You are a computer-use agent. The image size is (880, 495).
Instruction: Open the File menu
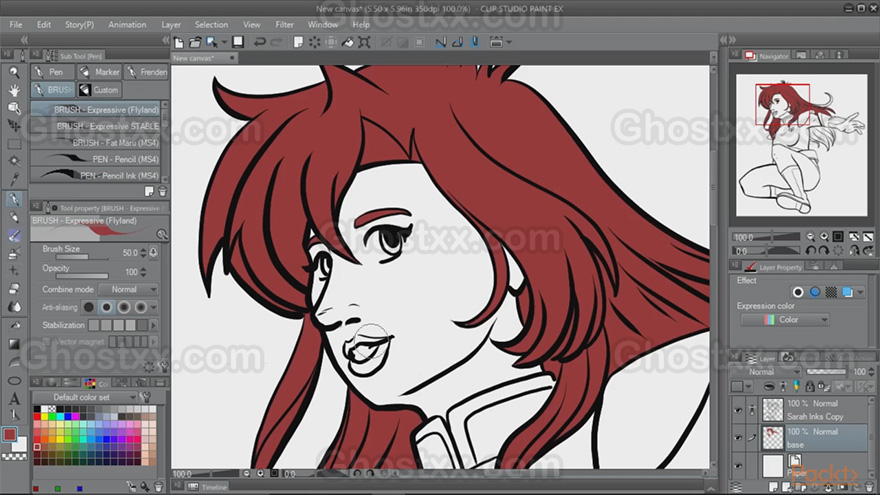16,25
